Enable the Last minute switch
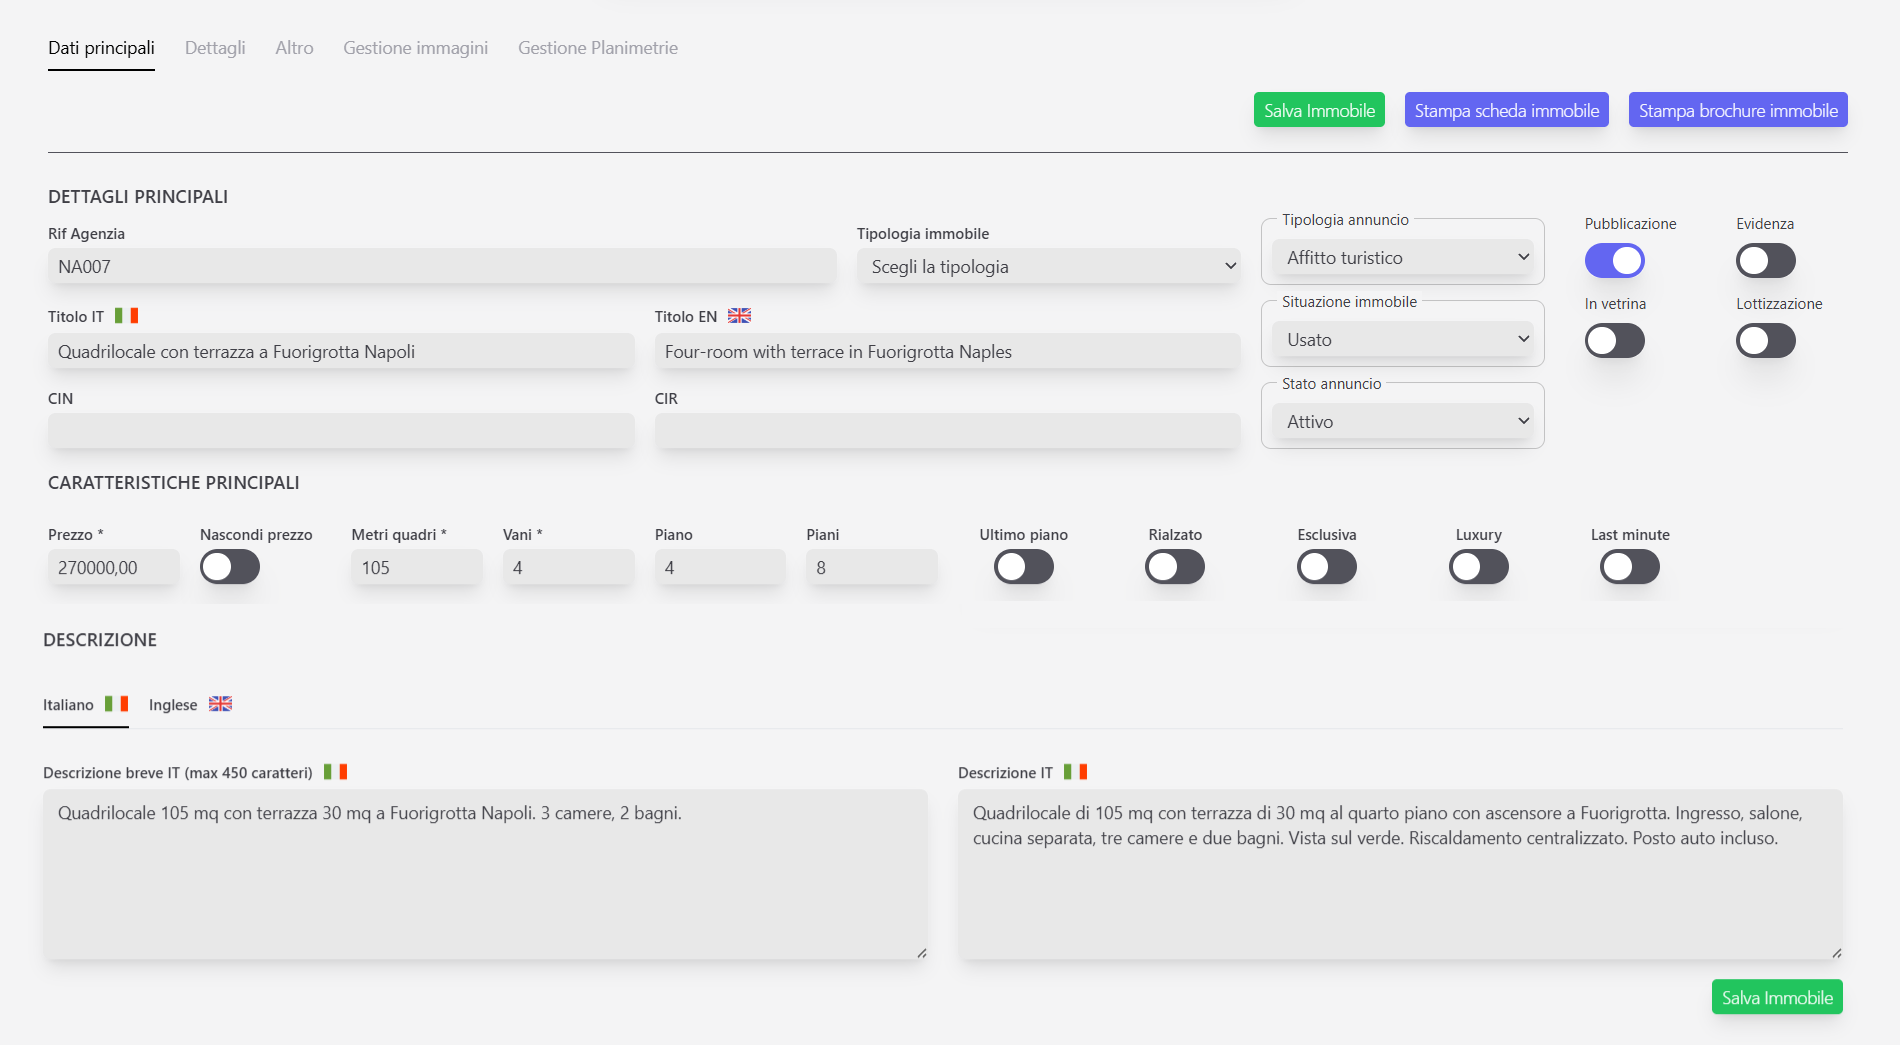Screen dimensions: 1900x1045 [1630, 567]
